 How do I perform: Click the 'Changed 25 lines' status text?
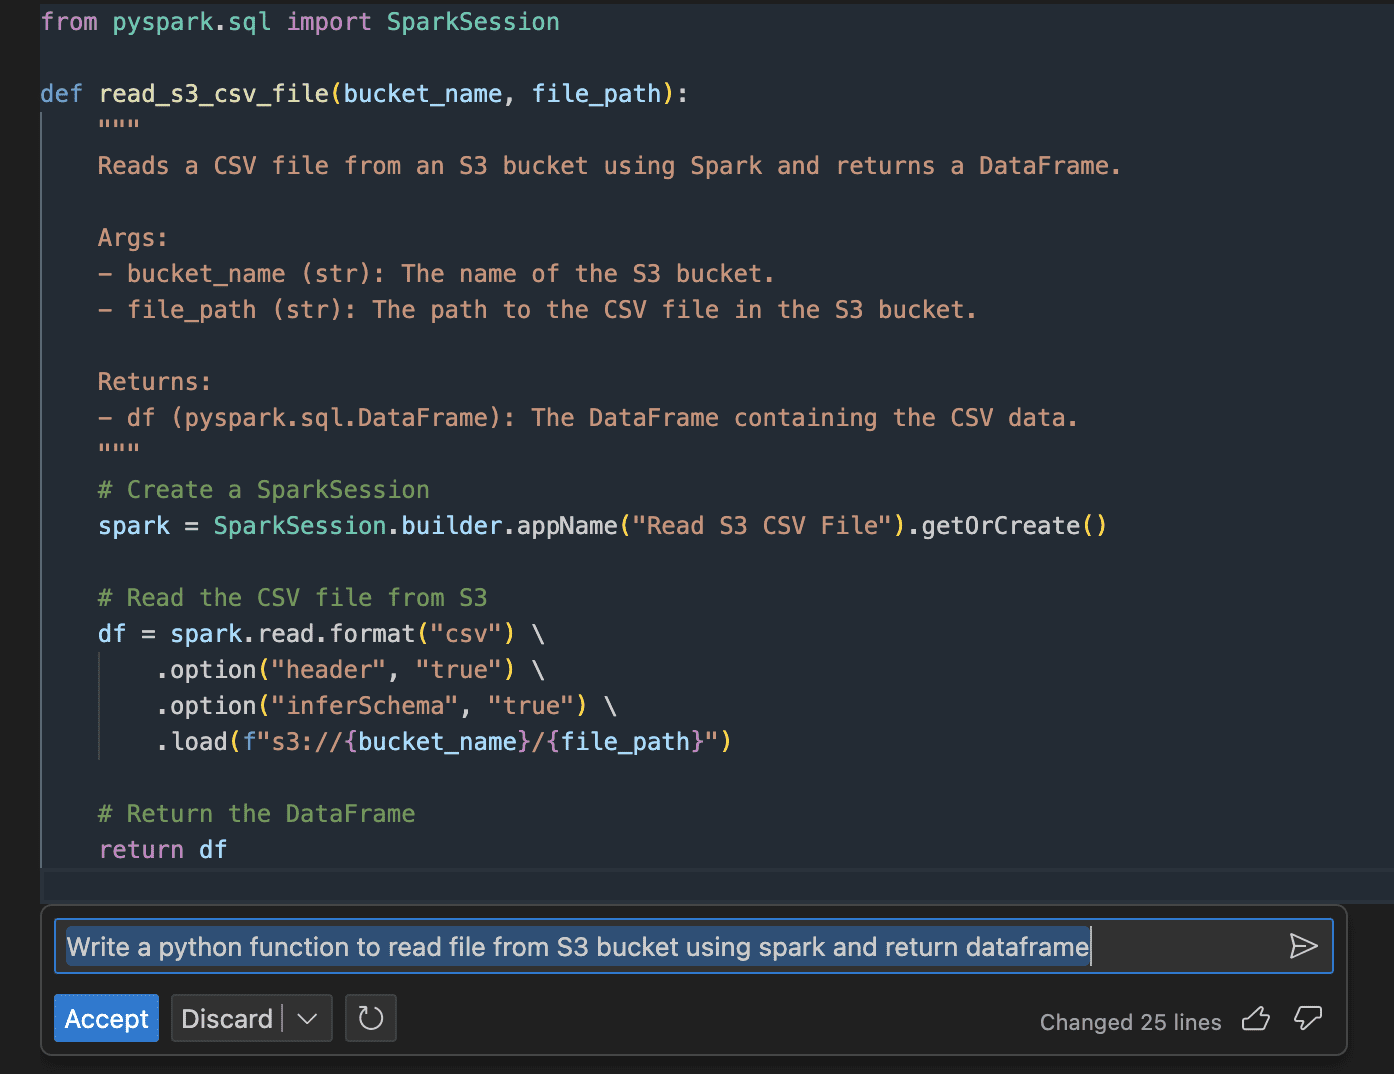click(1130, 1022)
